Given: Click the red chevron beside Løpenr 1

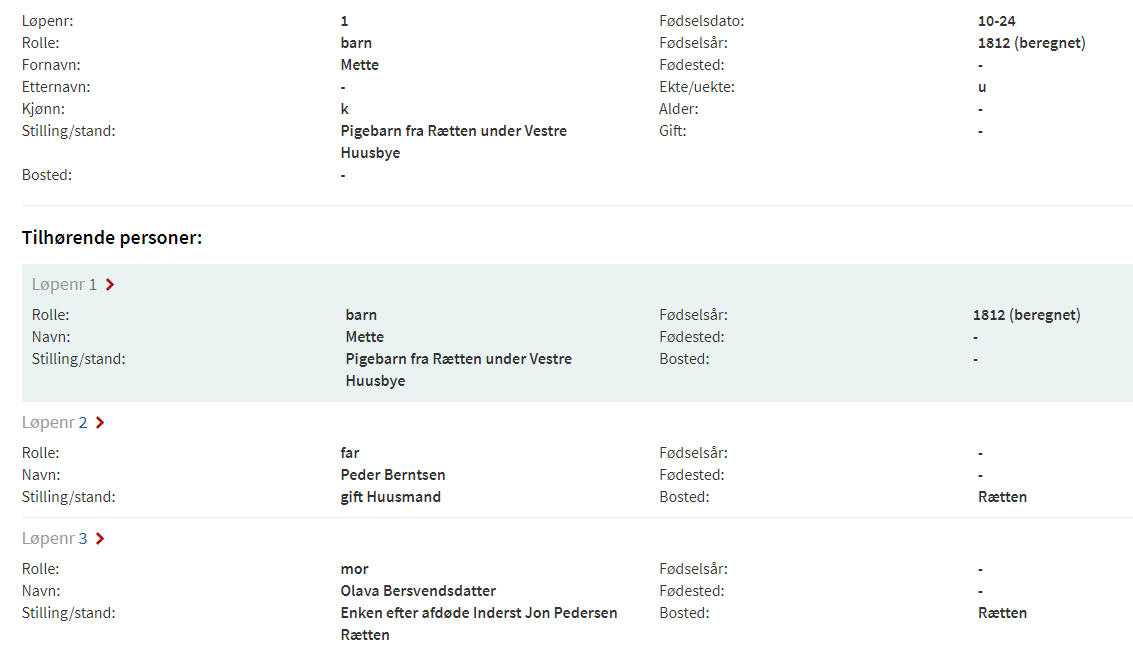Looking at the screenshot, I should click(110, 285).
